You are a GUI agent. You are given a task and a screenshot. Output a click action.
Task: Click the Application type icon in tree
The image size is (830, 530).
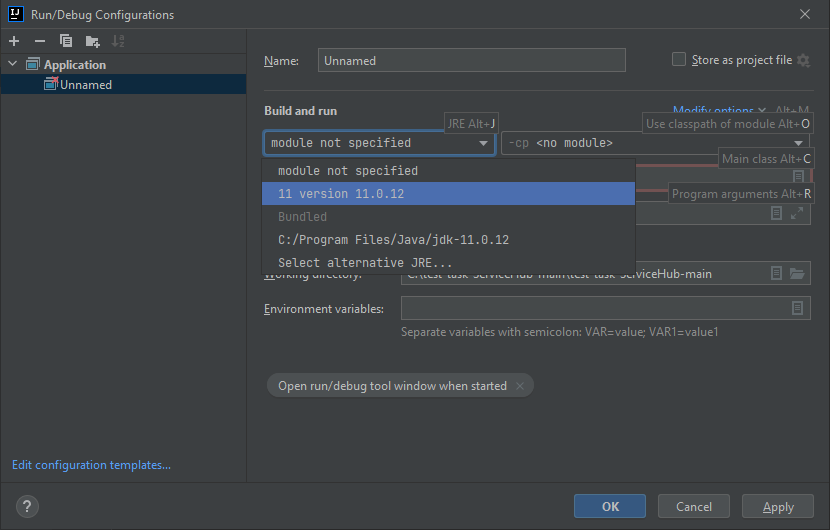tap(33, 65)
